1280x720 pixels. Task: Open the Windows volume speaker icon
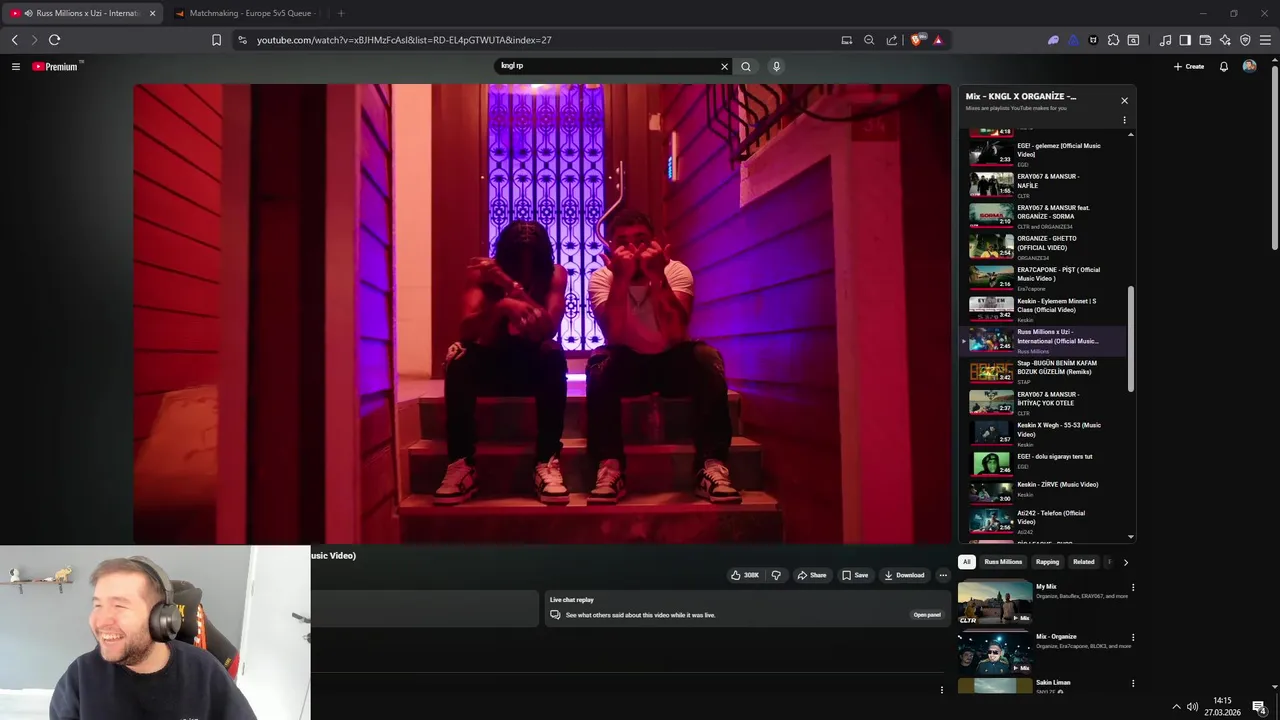tap(1190, 707)
